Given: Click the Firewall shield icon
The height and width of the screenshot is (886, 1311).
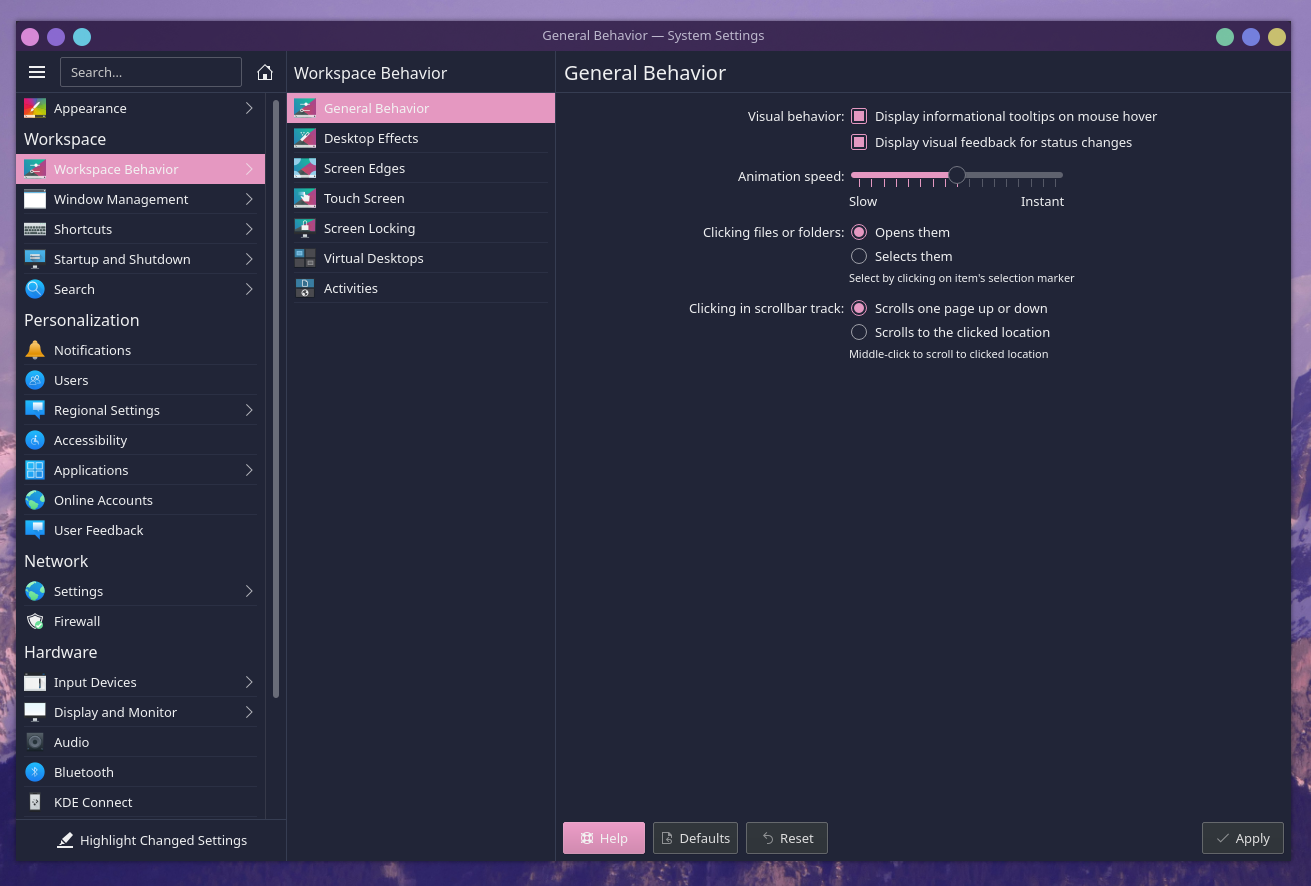Looking at the screenshot, I should click(x=35, y=621).
